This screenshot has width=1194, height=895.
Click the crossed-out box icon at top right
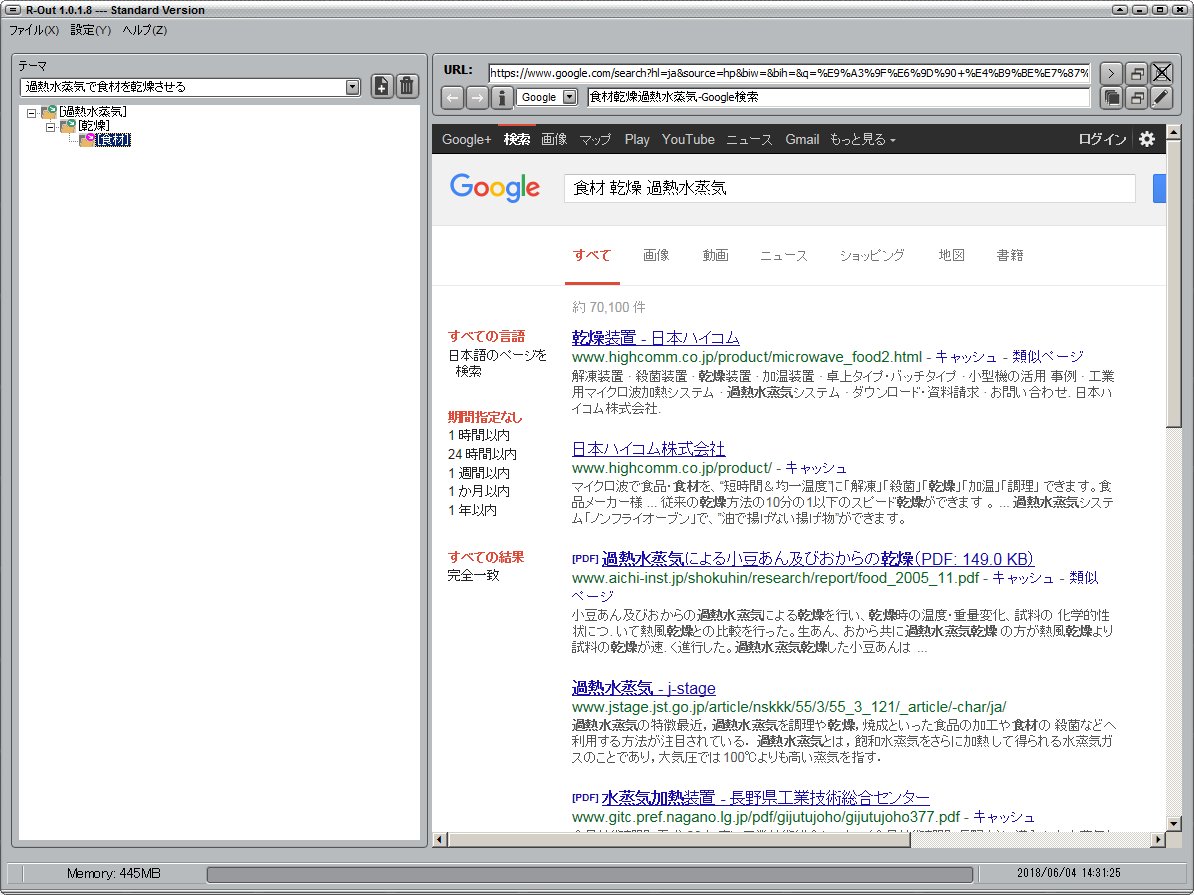[1161, 73]
